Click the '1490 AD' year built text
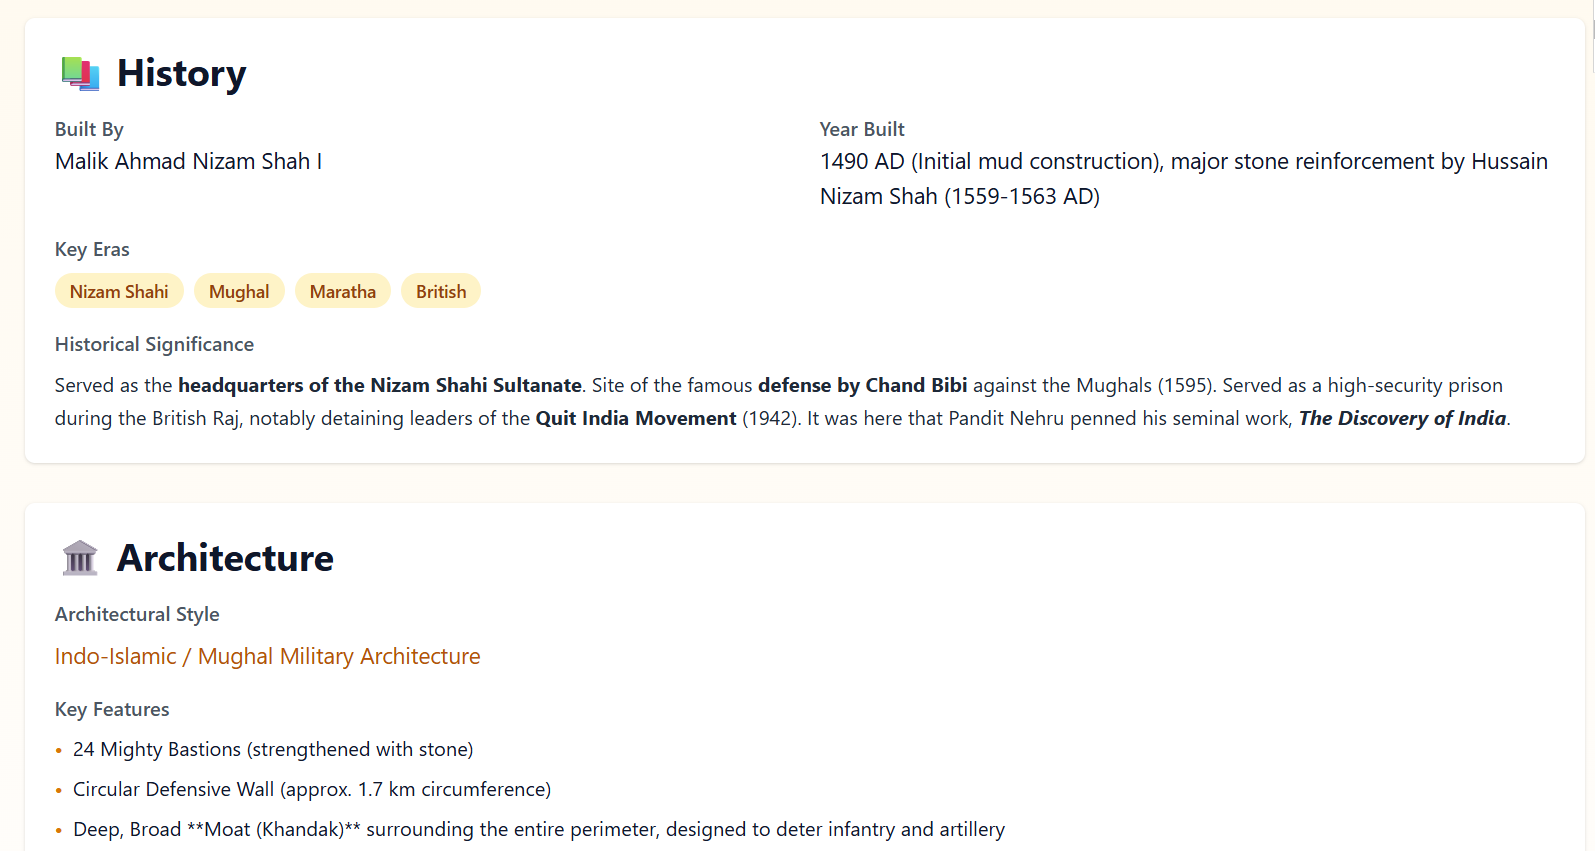The width and height of the screenshot is (1595, 851). pyautogui.click(x=862, y=162)
